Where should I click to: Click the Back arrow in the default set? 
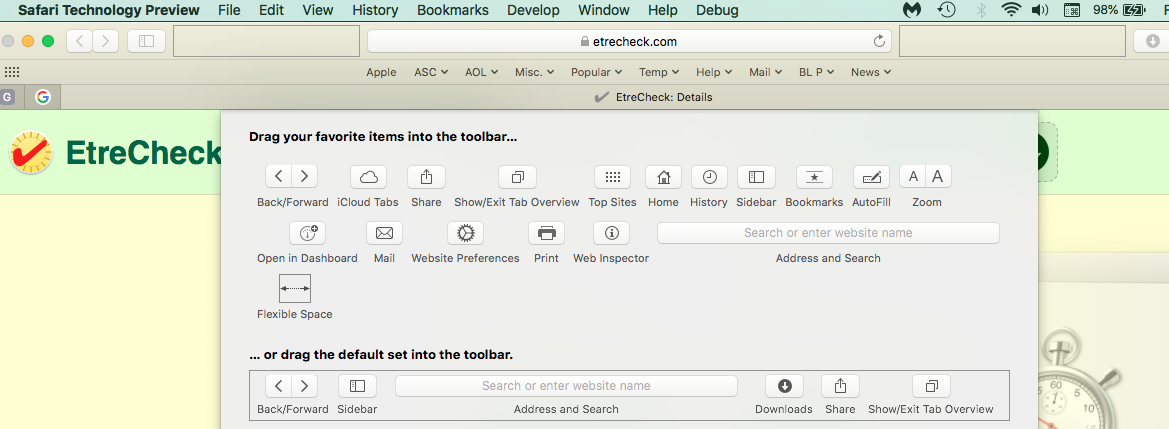[279, 386]
